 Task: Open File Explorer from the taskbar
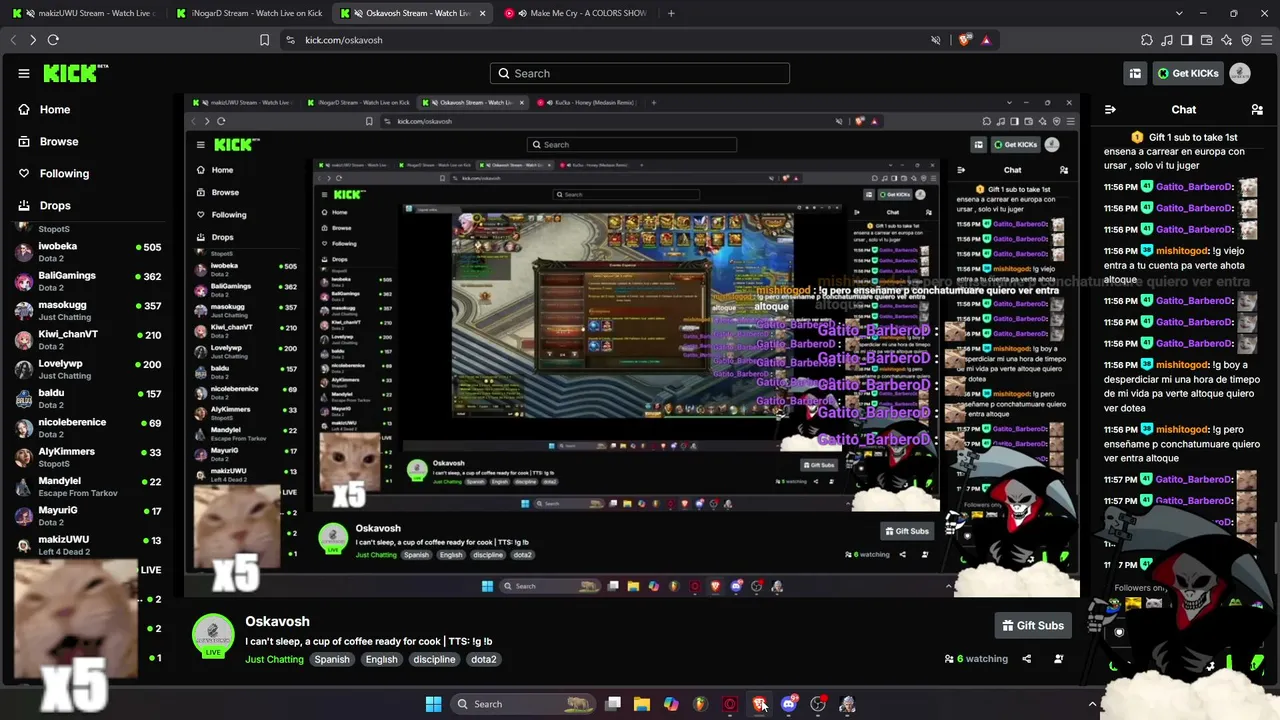pyautogui.click(x=642, y=704)
